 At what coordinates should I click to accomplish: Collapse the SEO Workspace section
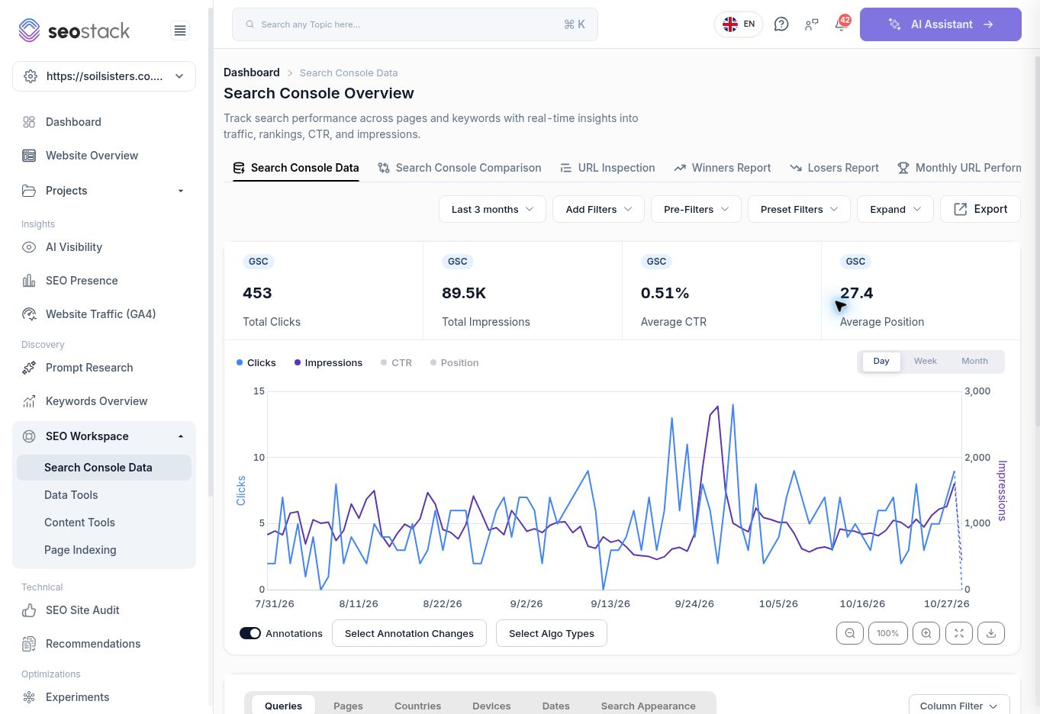[x=104, y=436]
